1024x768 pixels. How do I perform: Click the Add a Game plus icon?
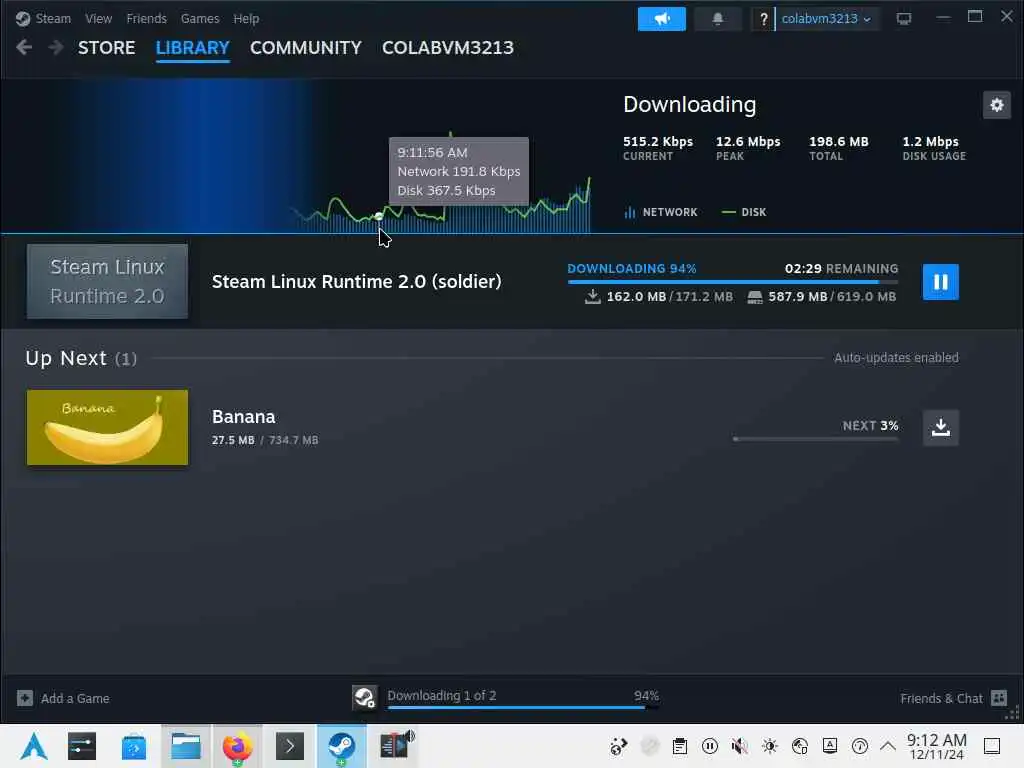pos(25,698)
